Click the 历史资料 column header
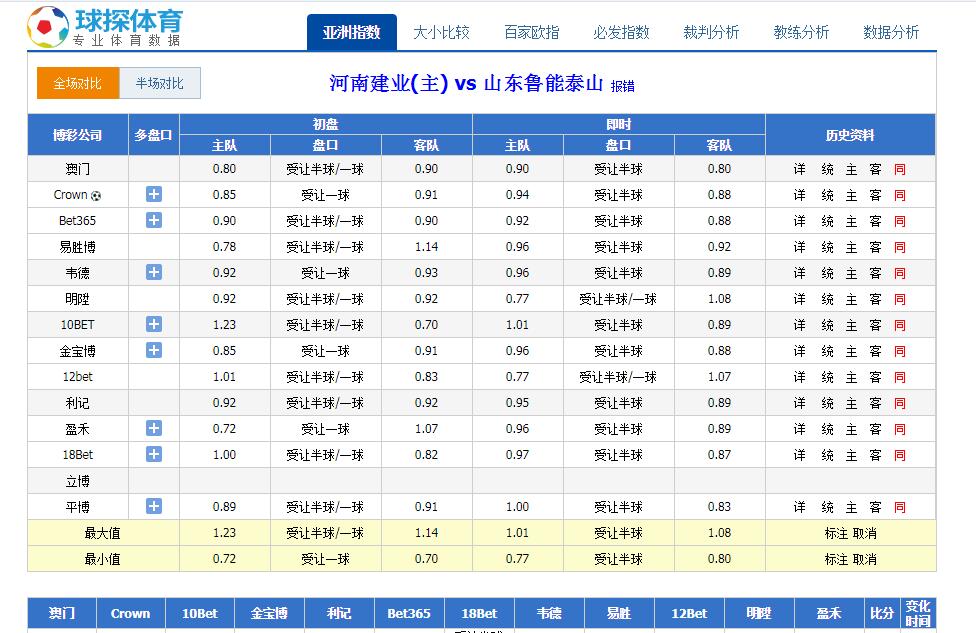Screen dimensions: 976x633 (850, 134)
